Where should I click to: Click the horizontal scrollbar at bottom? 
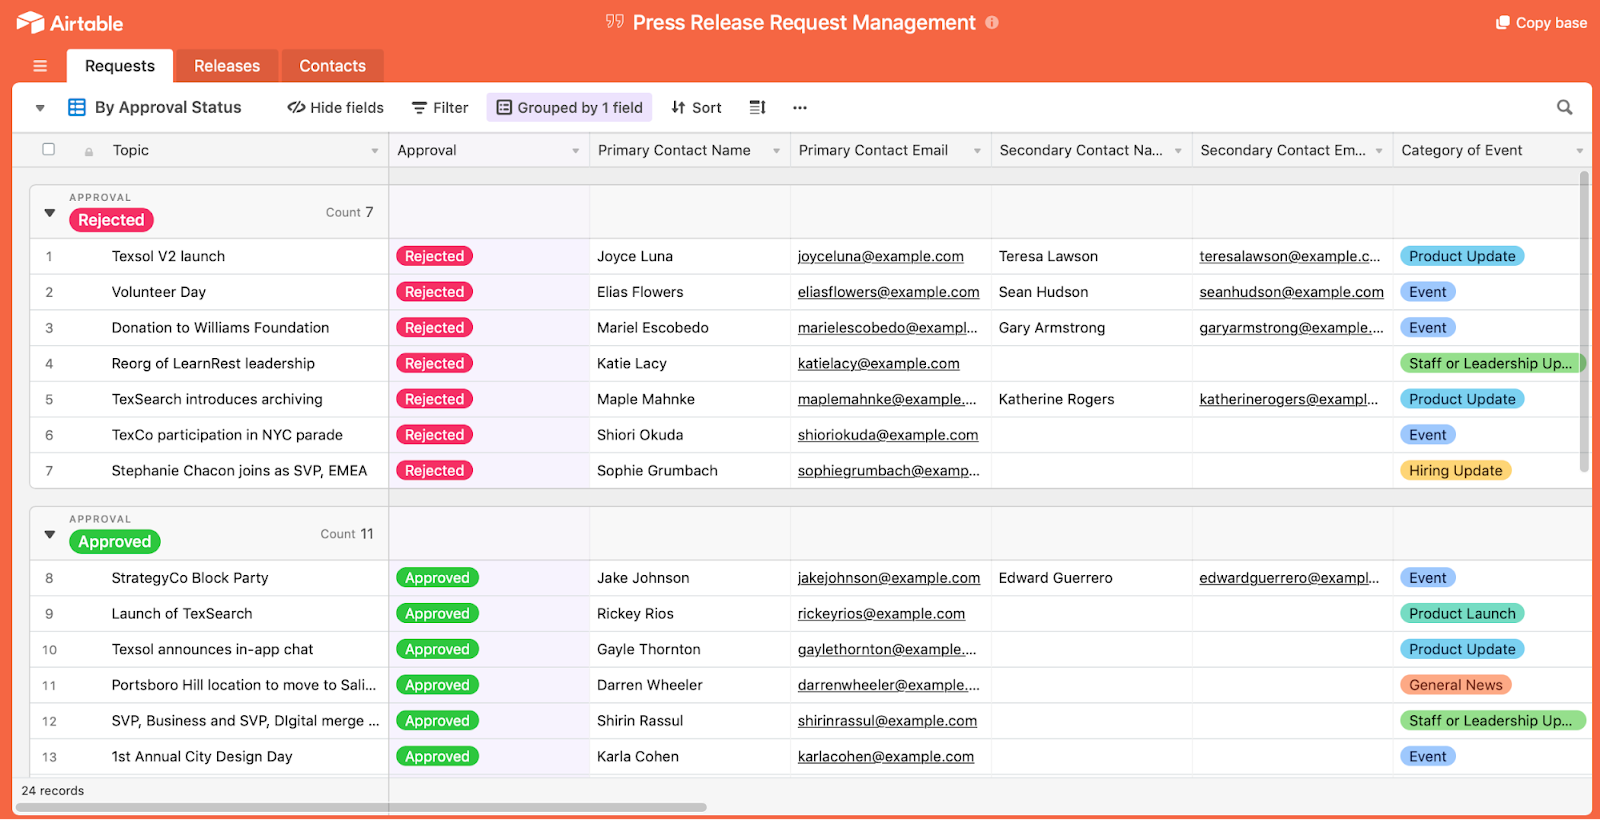[360, 807]
